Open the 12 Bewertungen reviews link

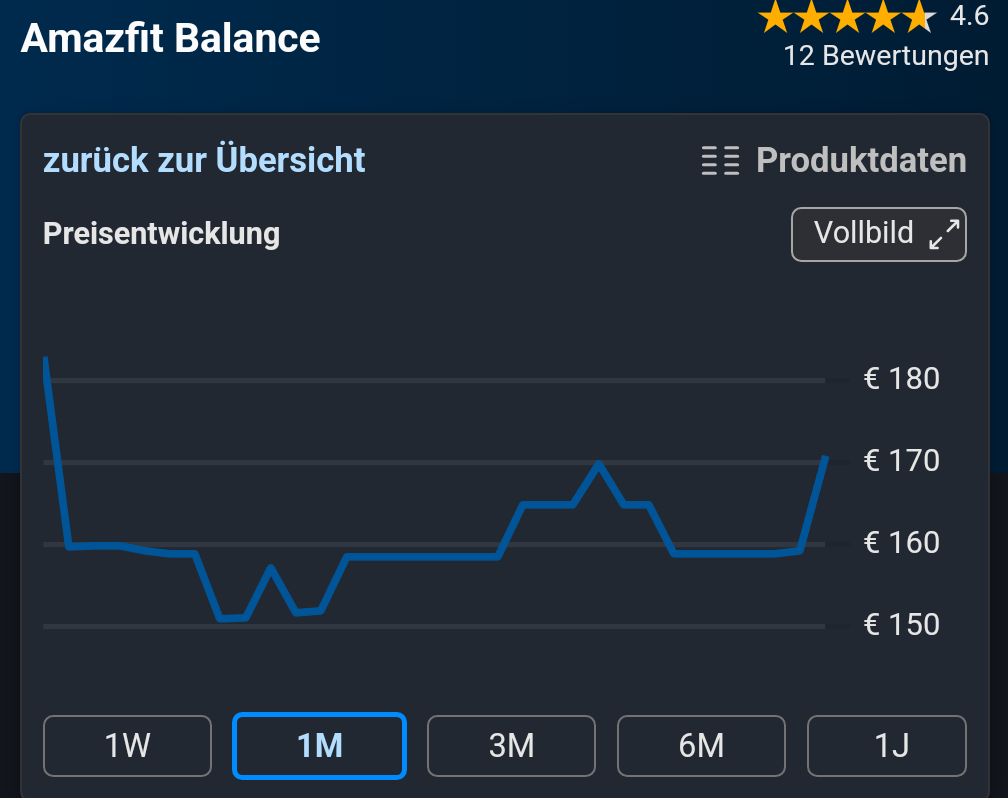886,56
